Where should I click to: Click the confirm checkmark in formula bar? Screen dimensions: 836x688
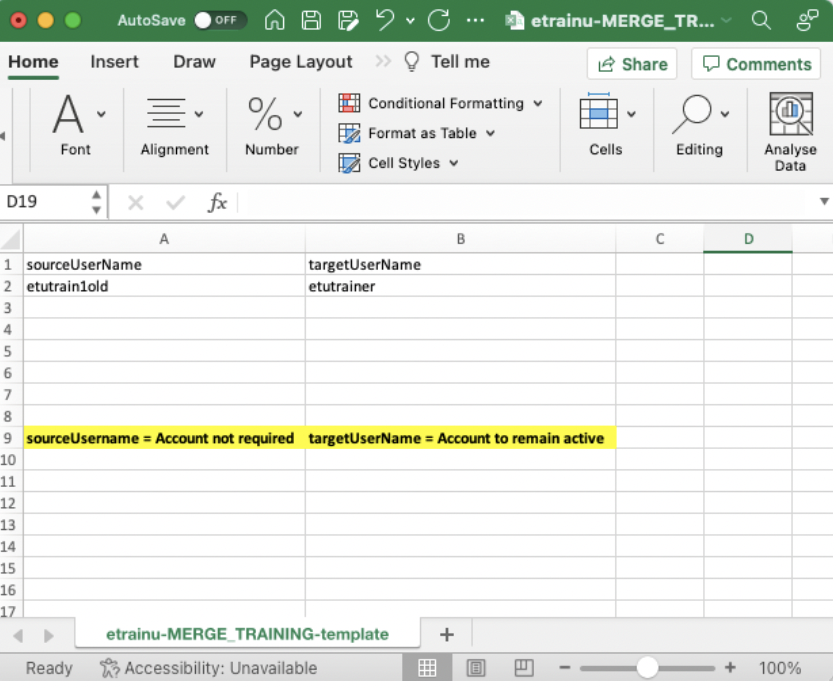(x=175, y=203)
